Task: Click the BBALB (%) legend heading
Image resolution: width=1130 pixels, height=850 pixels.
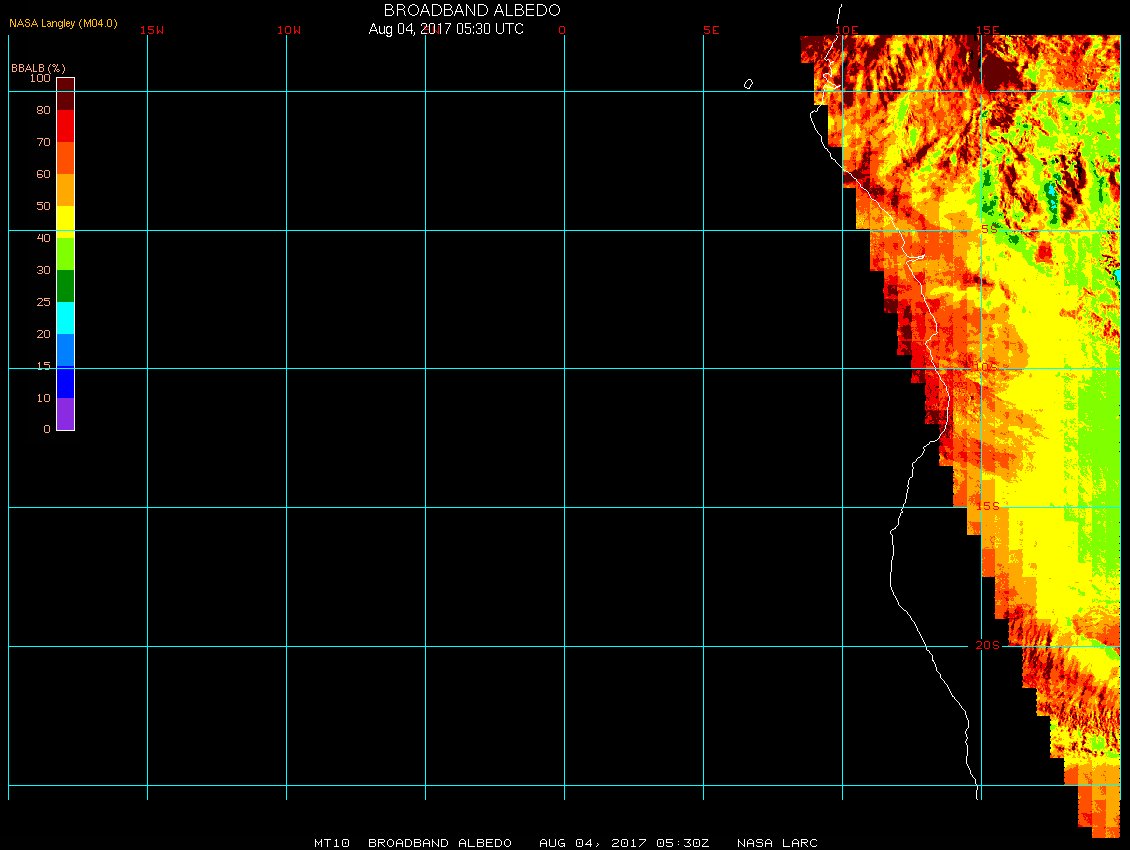Action: coord(38,67)
